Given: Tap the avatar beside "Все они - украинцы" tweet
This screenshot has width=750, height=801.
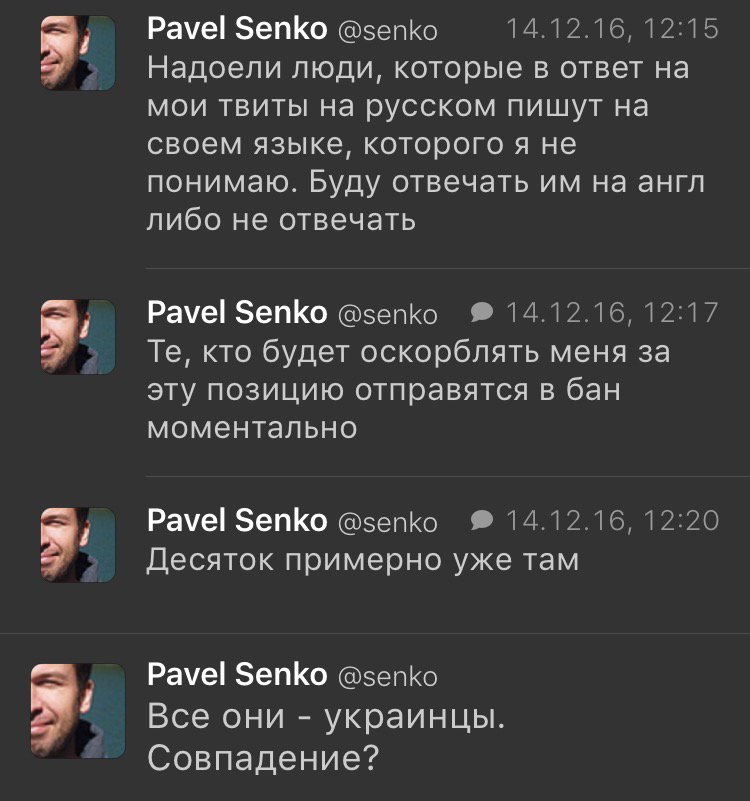Looking at the screenshot, I should (x=83, y=707).
